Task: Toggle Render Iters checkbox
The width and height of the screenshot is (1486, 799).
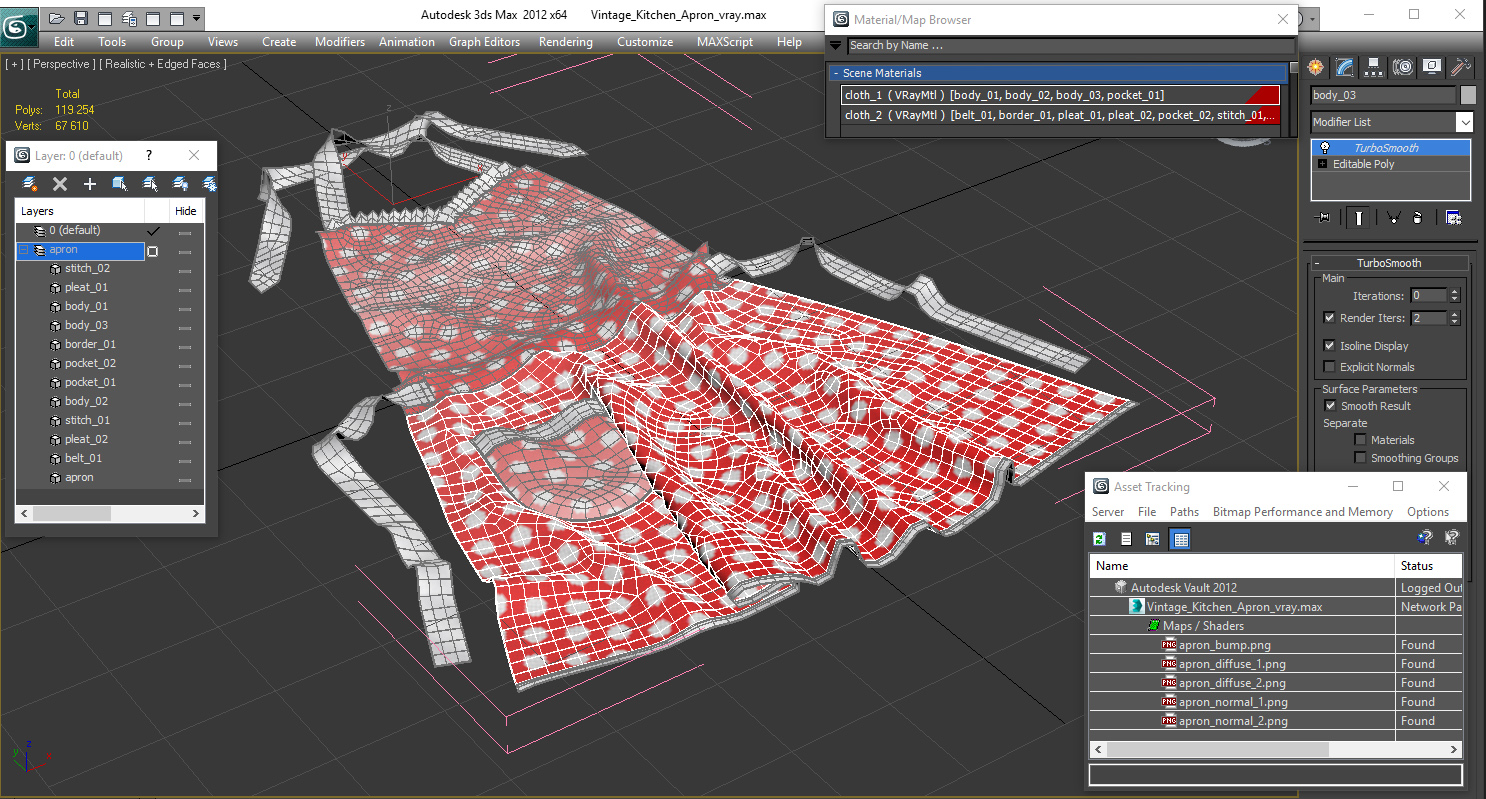Action: pos(1329,318)
